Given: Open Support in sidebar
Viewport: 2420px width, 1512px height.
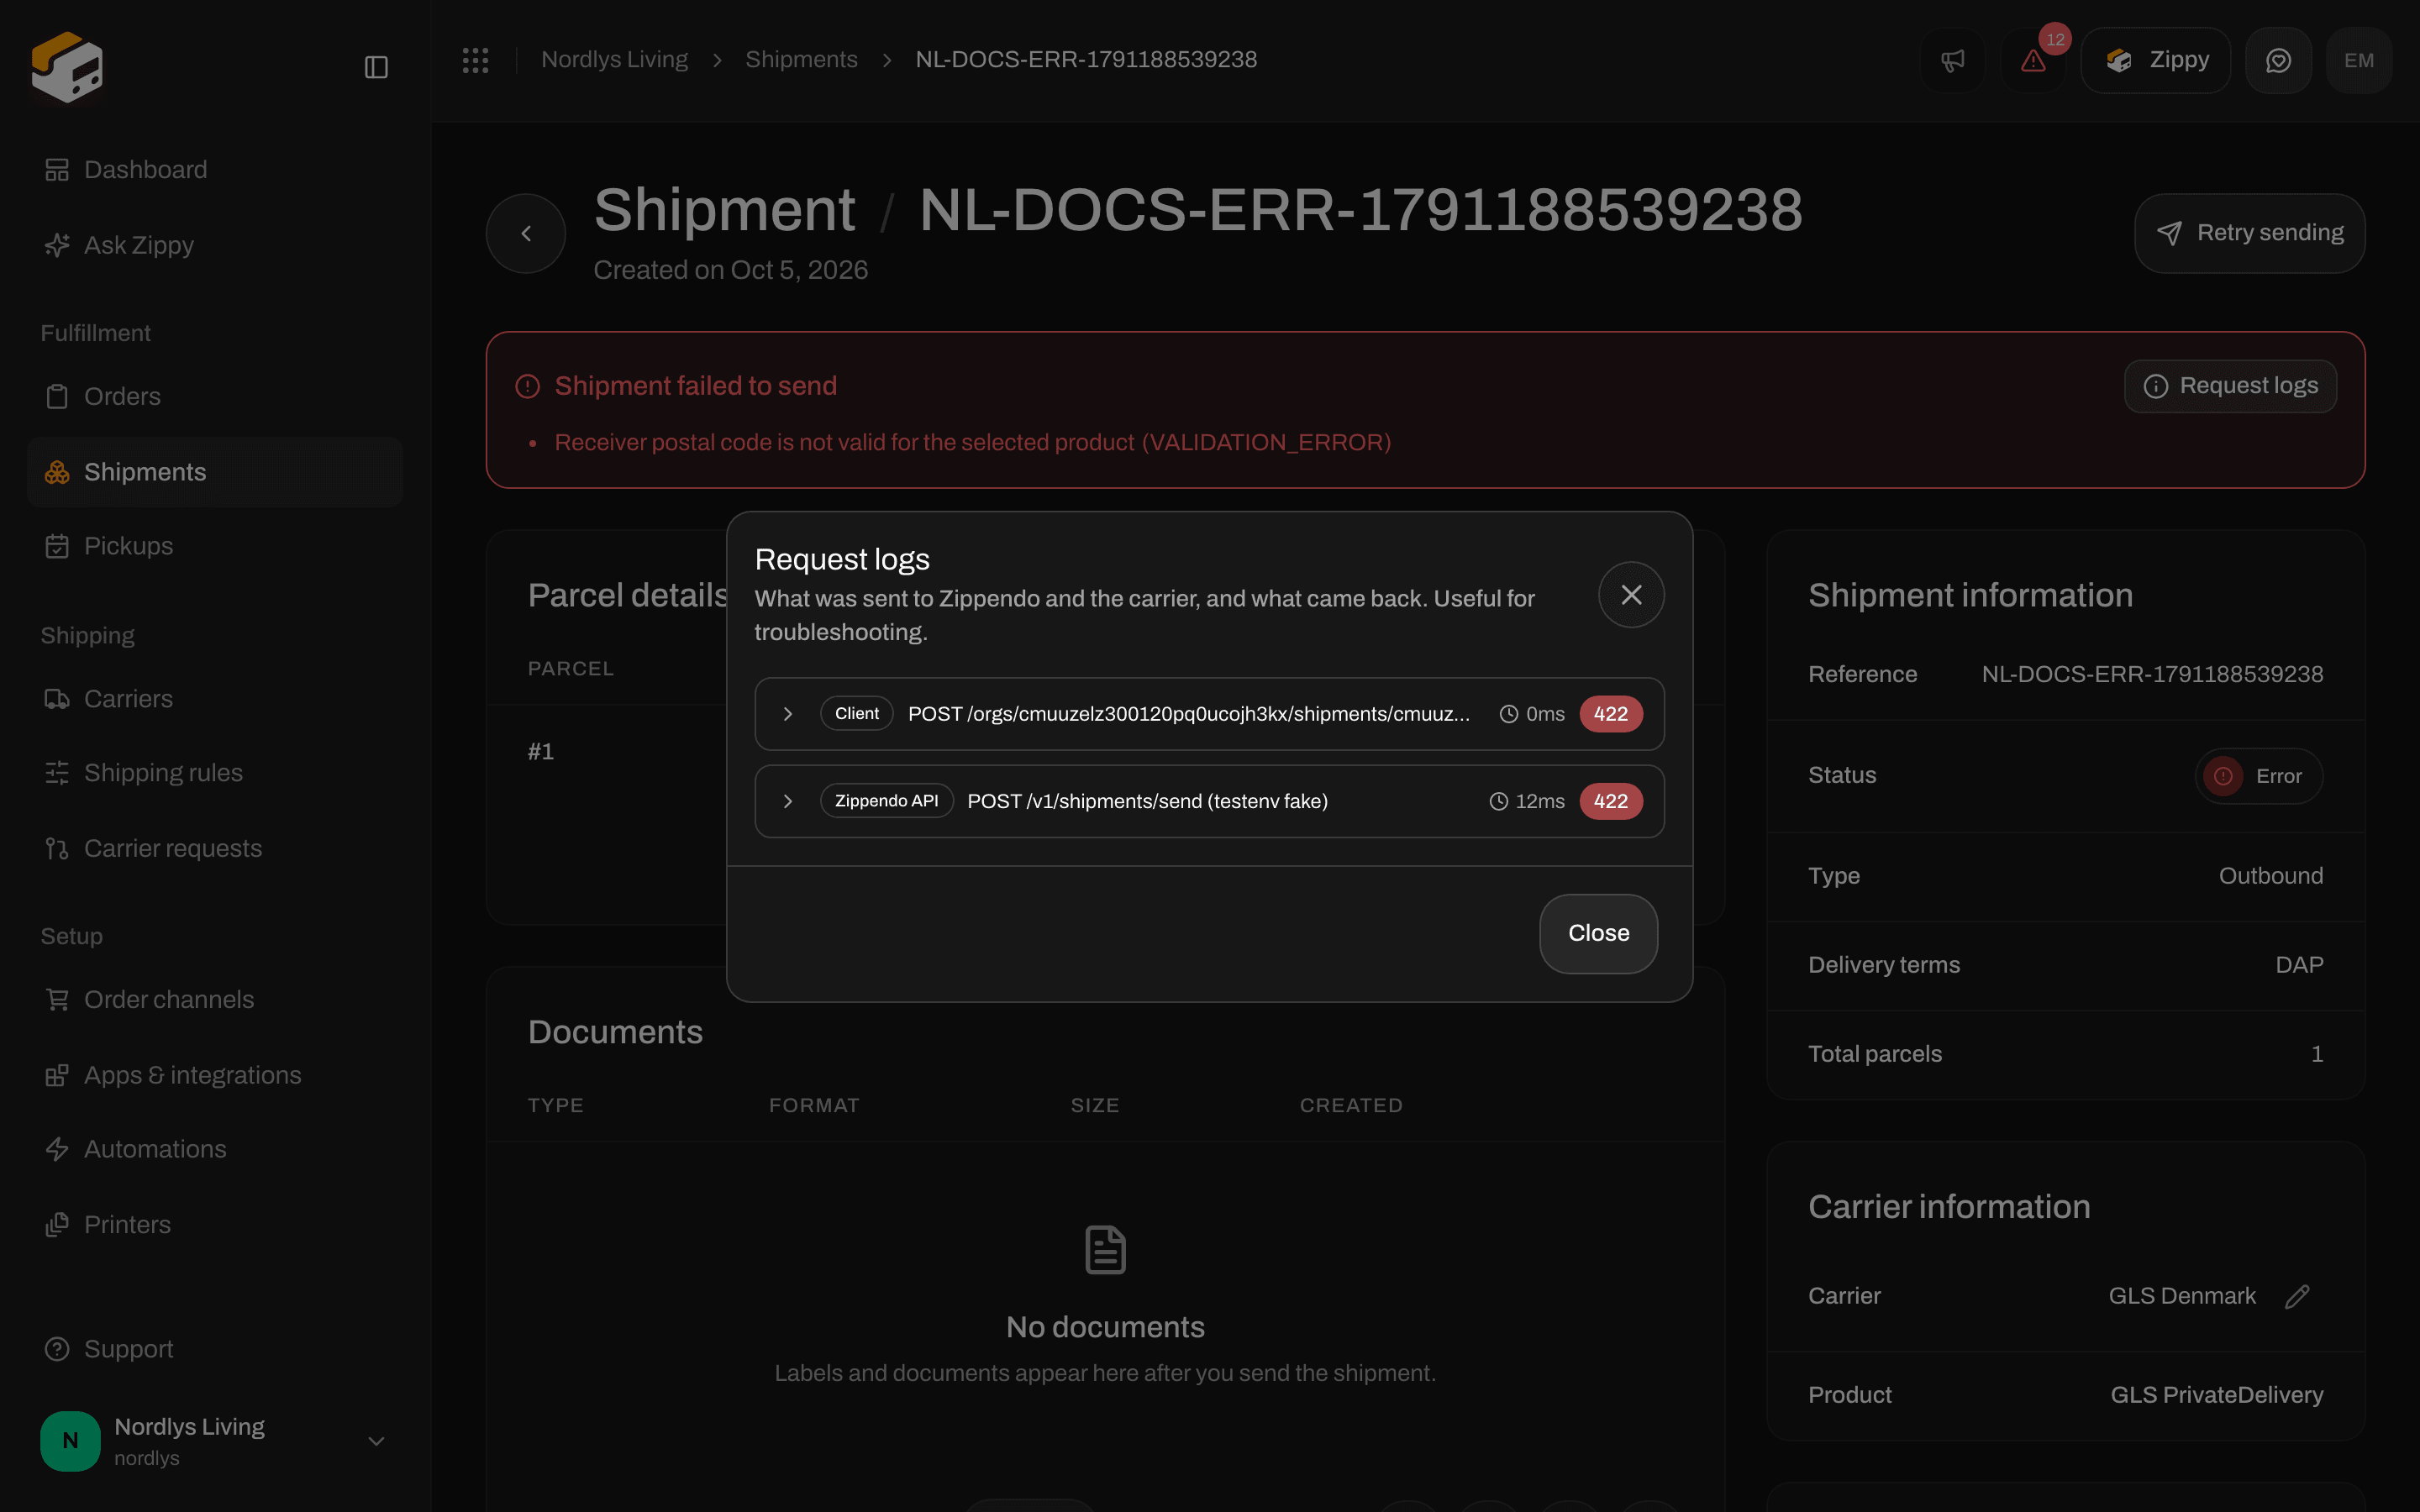Looking at the screenshot, I should tap(215, 1349).
